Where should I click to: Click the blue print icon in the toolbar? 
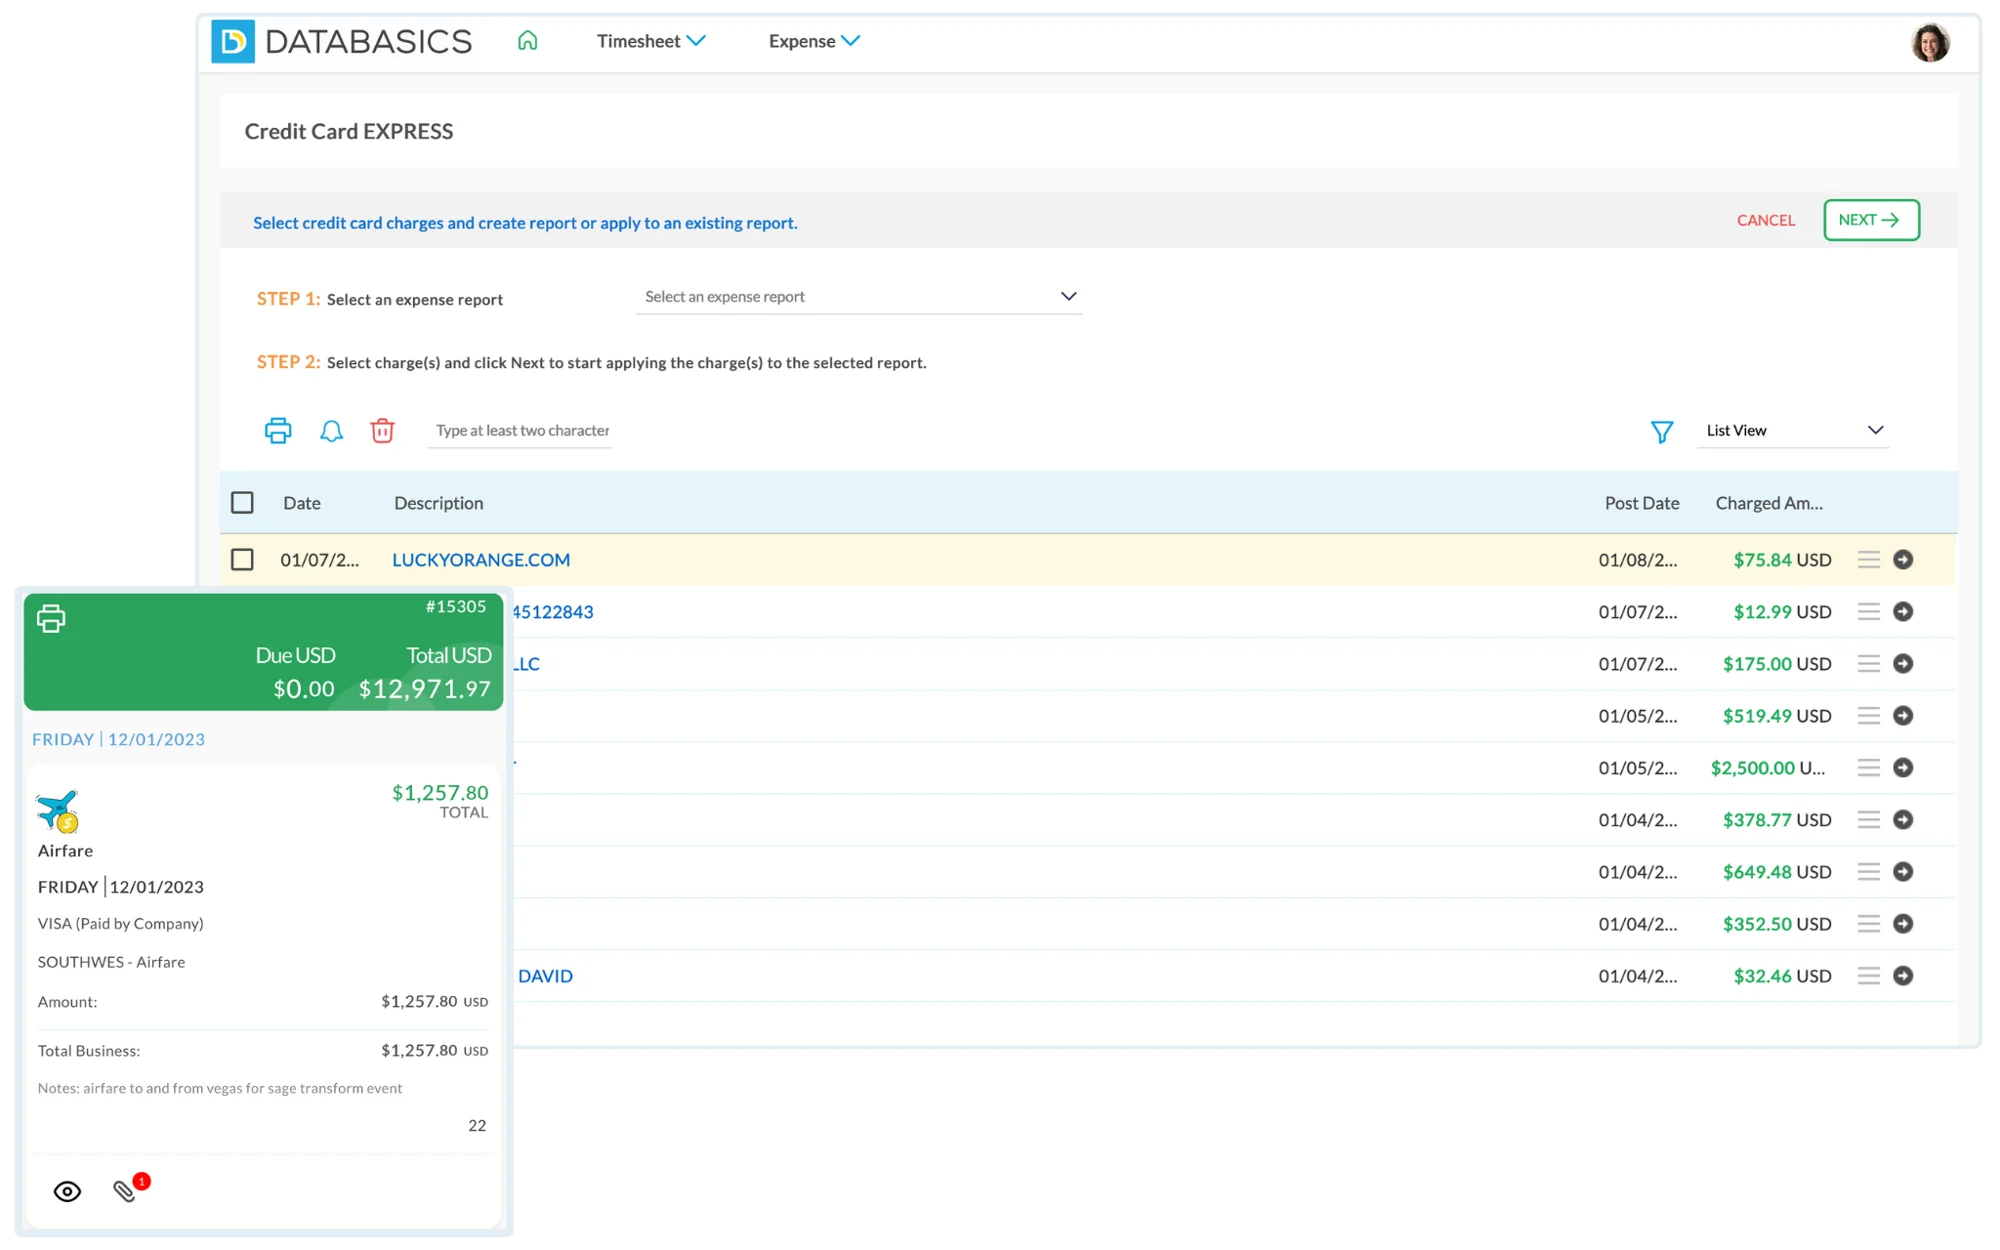click(x=277, y=431)
